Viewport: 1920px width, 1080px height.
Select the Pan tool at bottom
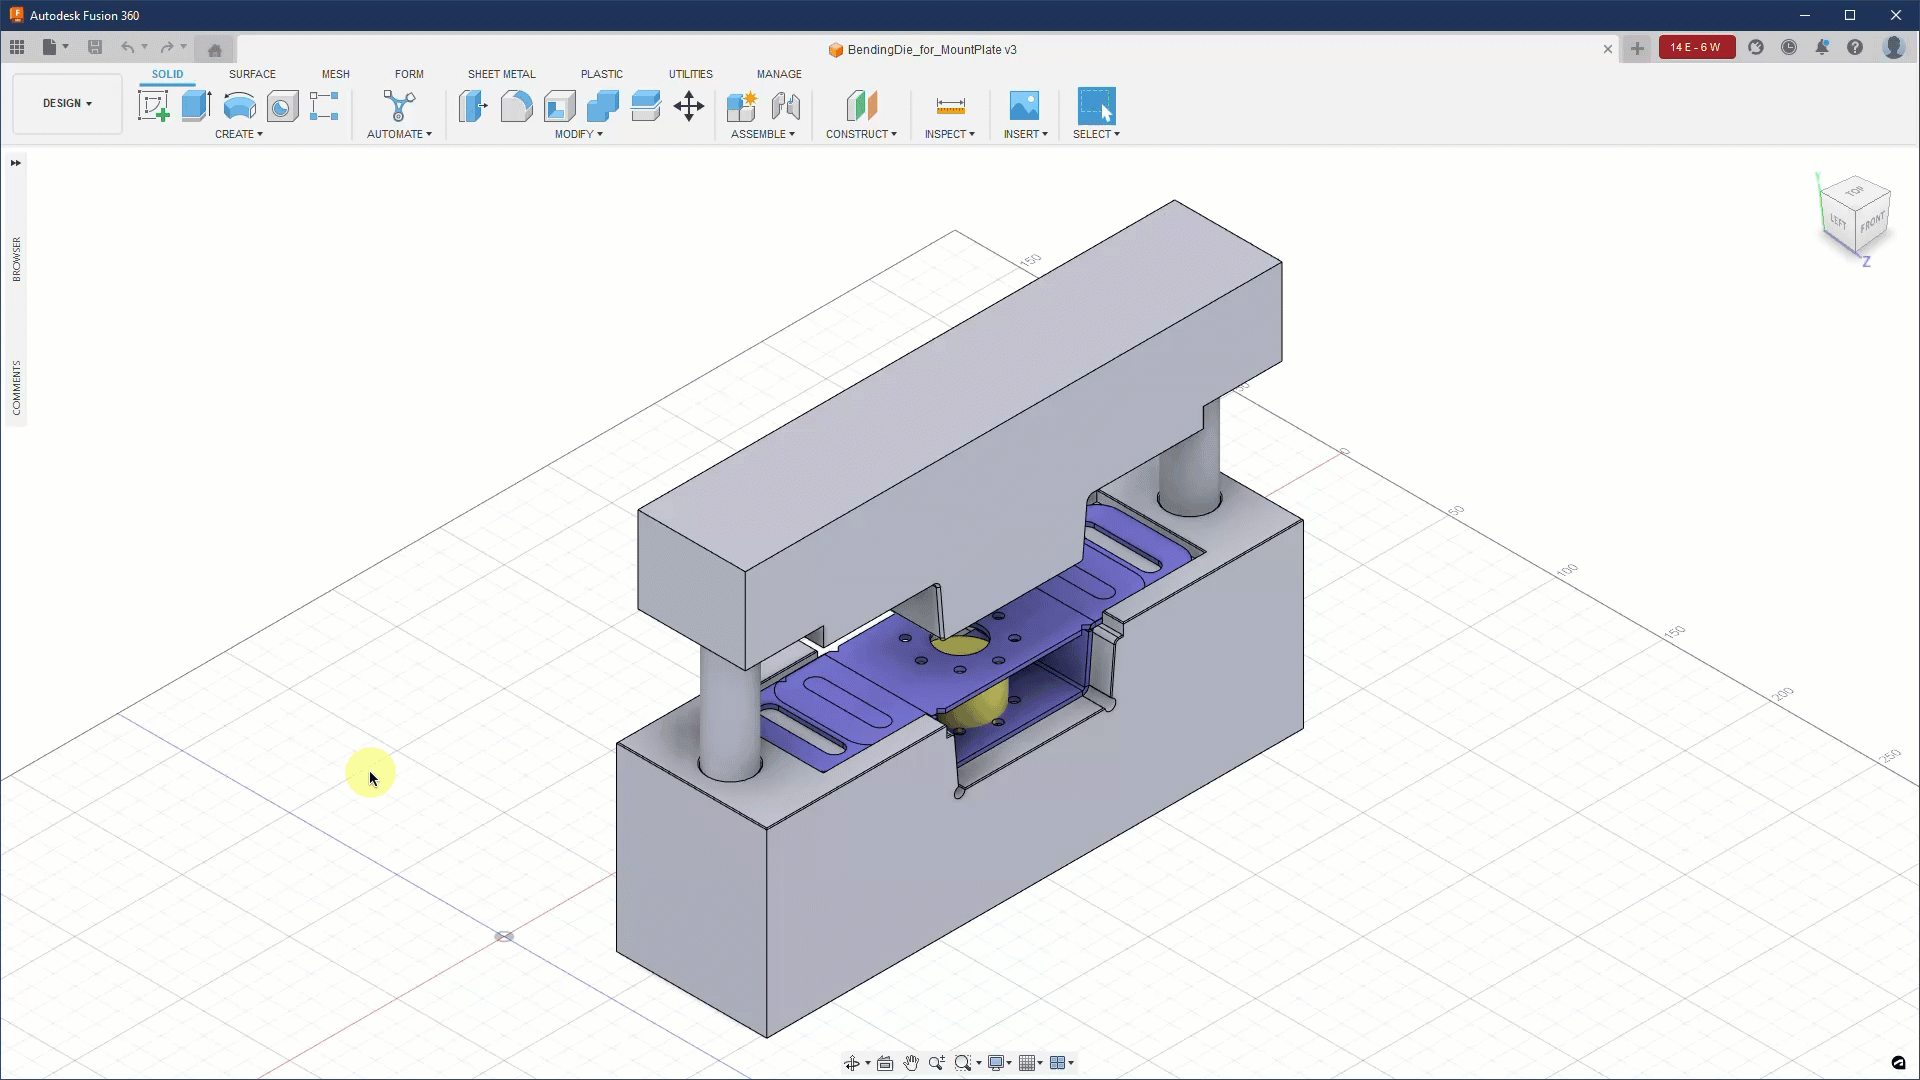point(912,1063)
